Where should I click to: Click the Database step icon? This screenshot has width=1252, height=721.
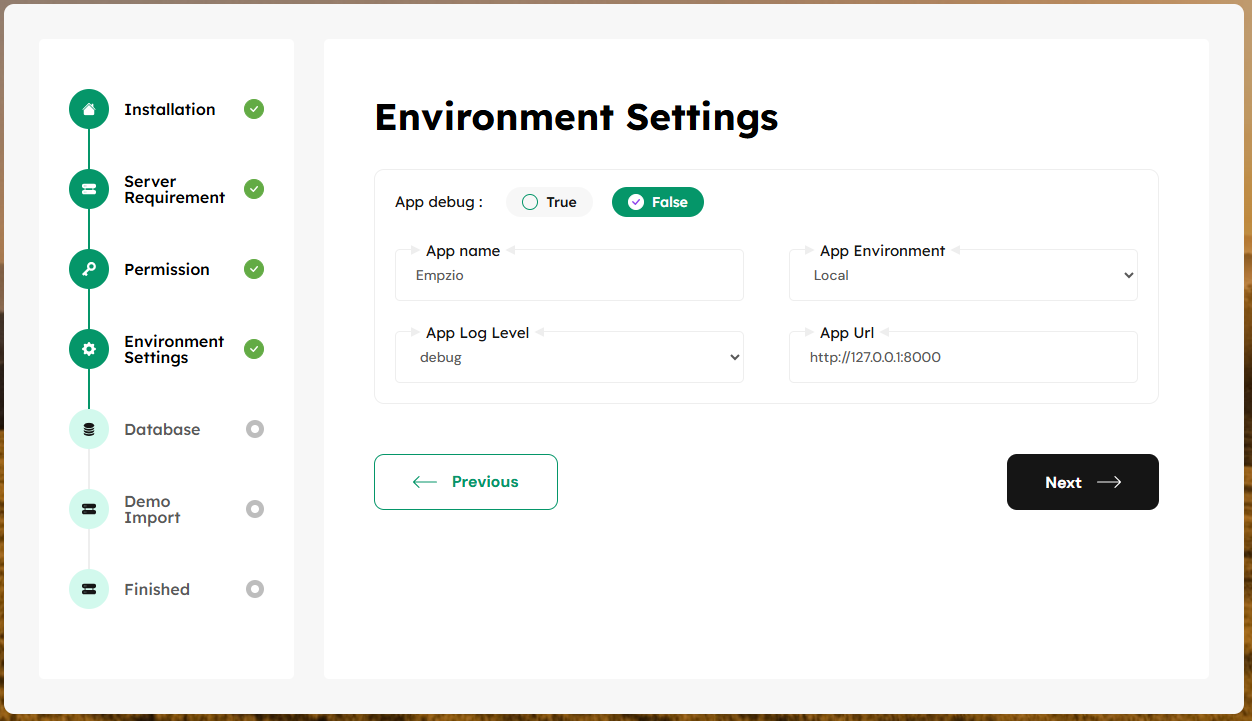89,429
